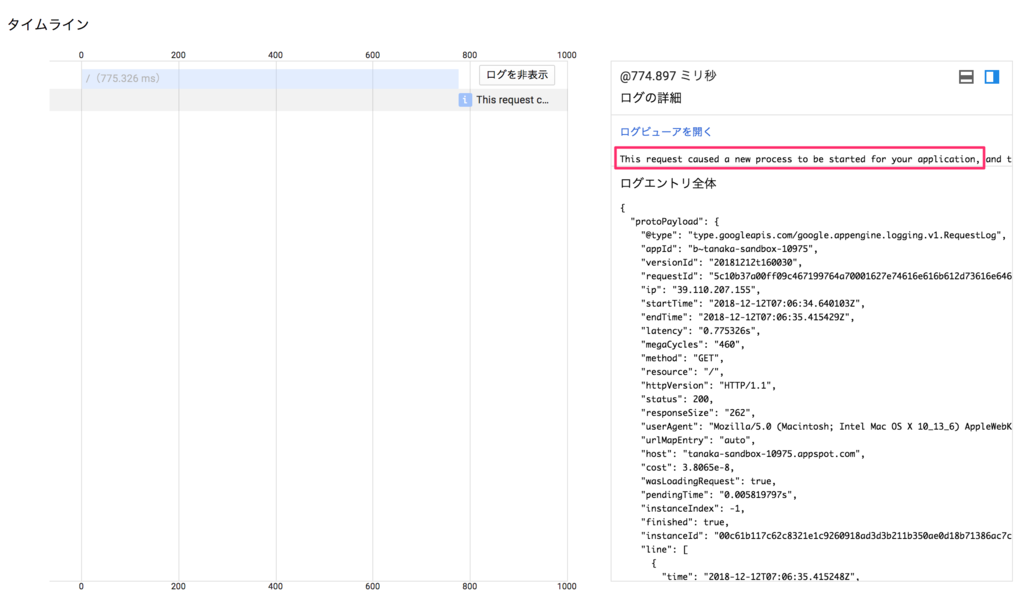Click the "finished": true line
Viewport: 1024px width, 597px height.
pos(684,523)
